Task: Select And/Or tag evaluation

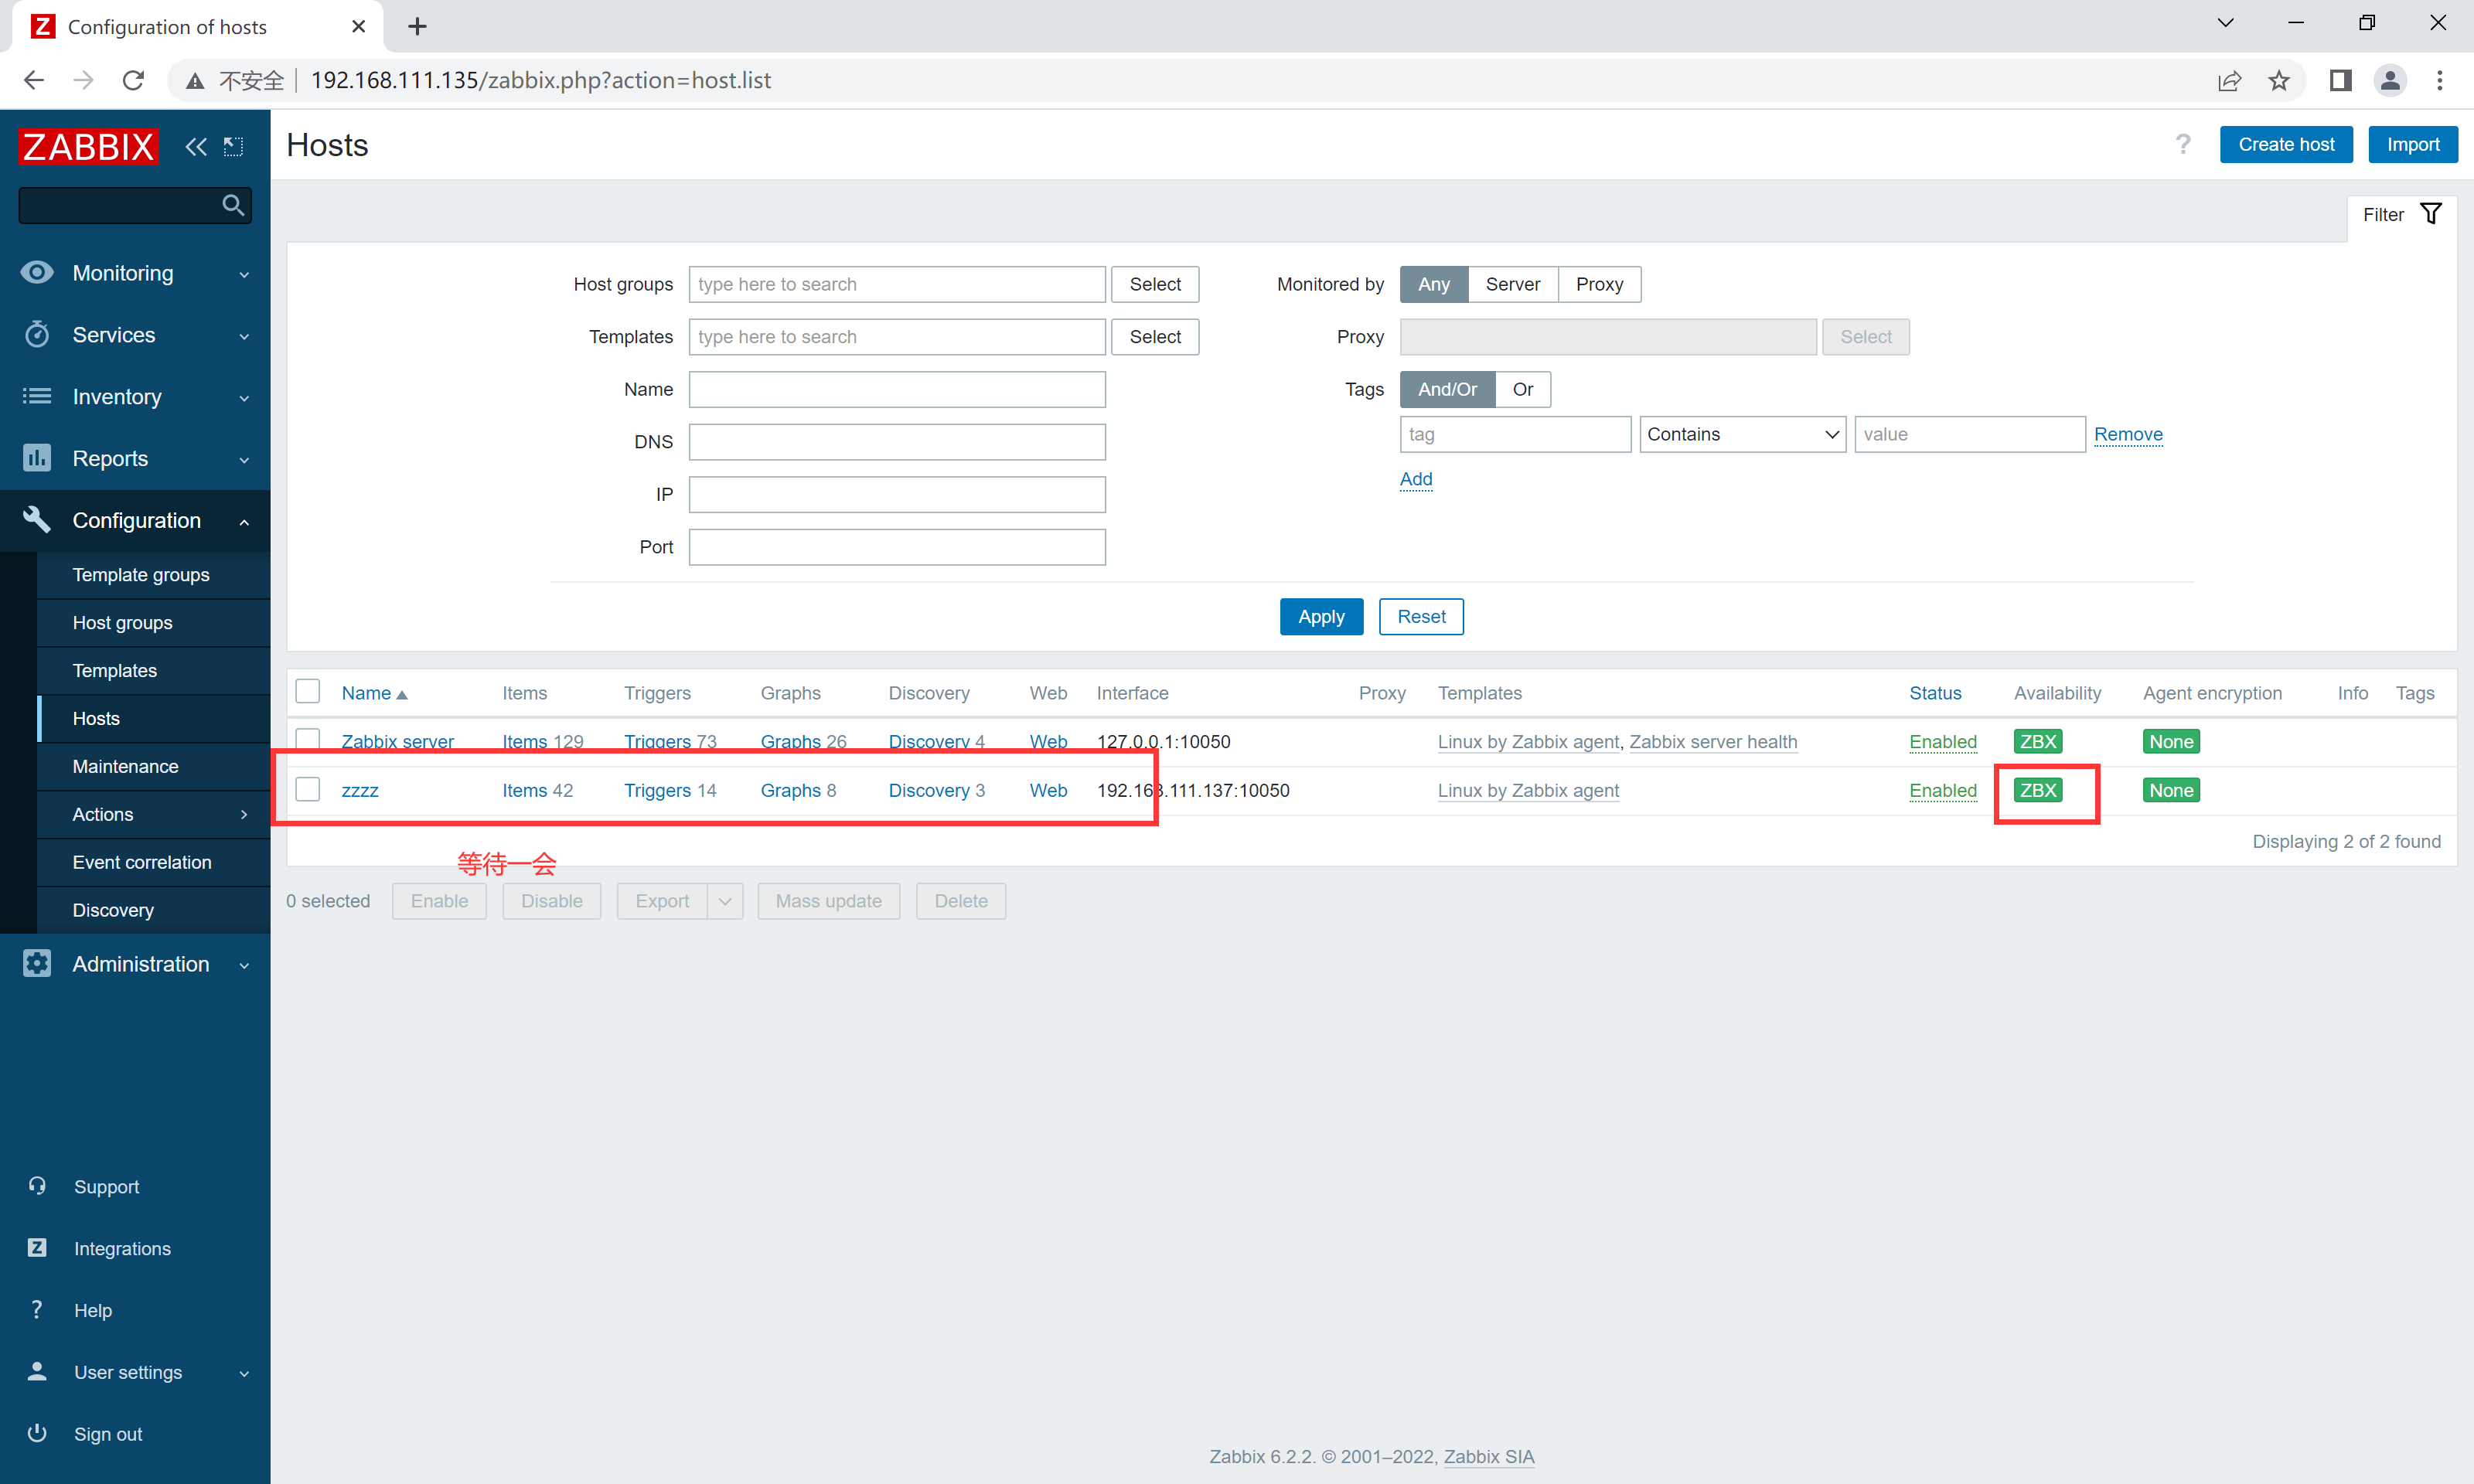Action: pos(1447,389)
